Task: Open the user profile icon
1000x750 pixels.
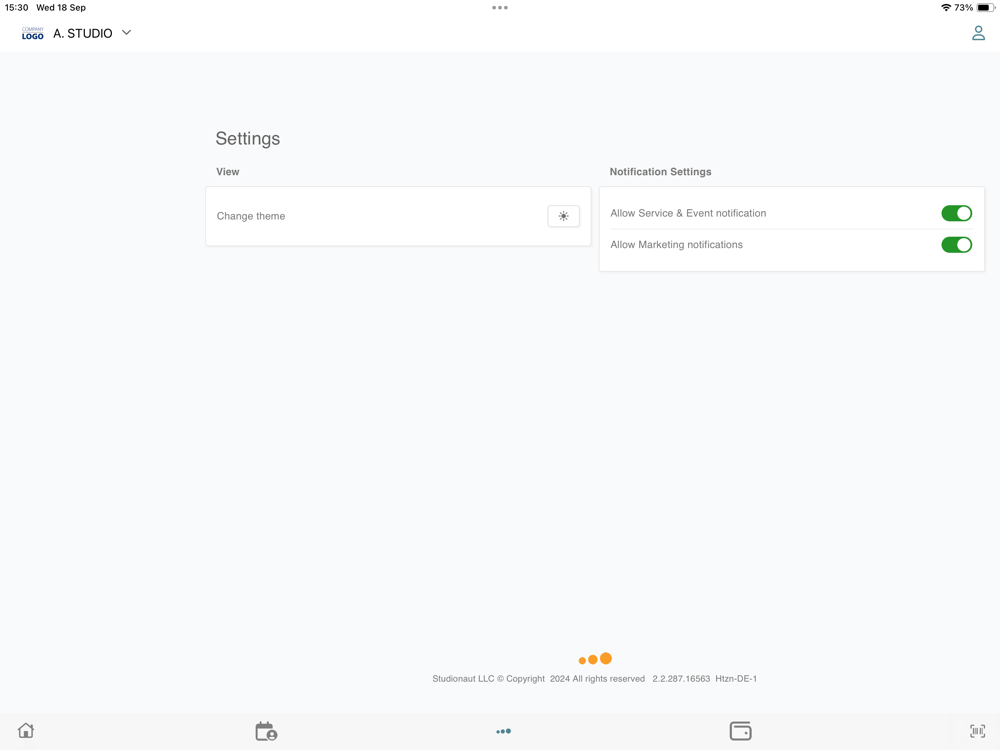Action: coord(978,33)
